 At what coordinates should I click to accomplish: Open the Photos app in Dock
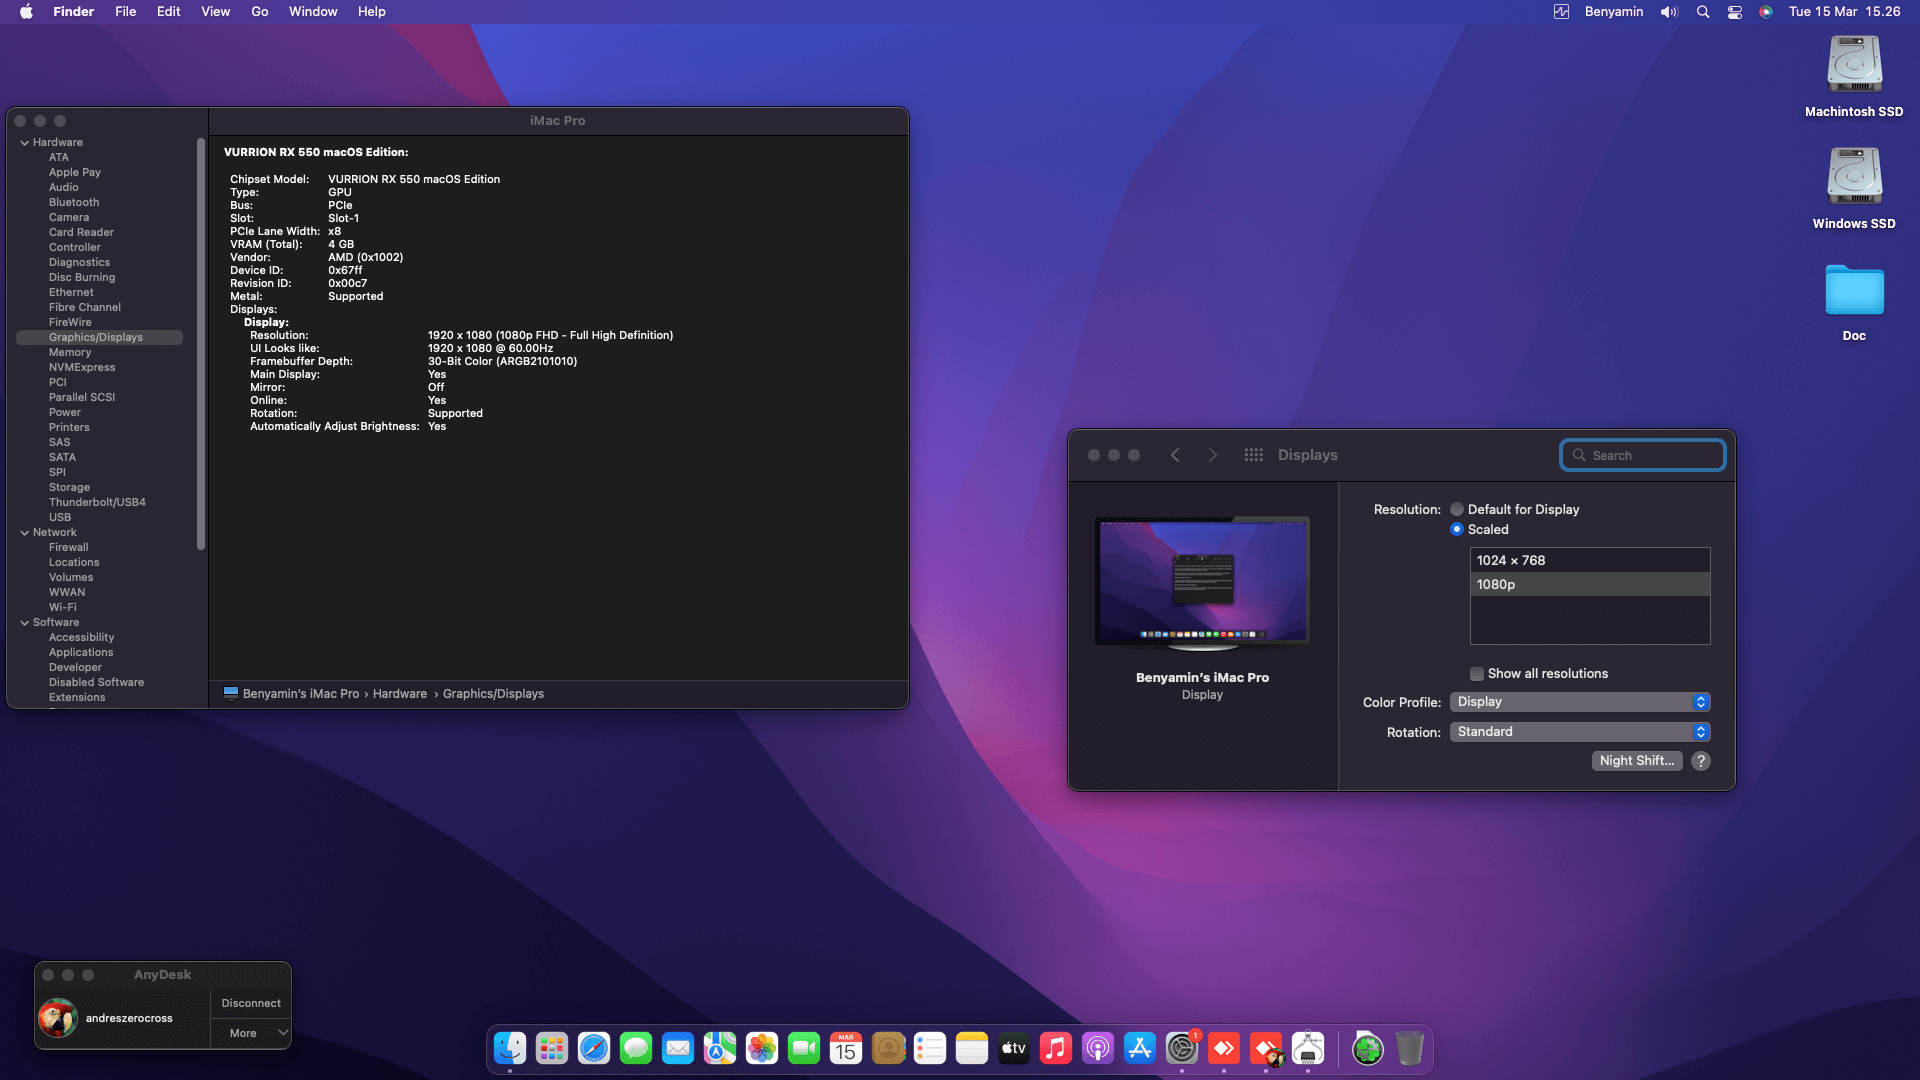click(762, 1048)
